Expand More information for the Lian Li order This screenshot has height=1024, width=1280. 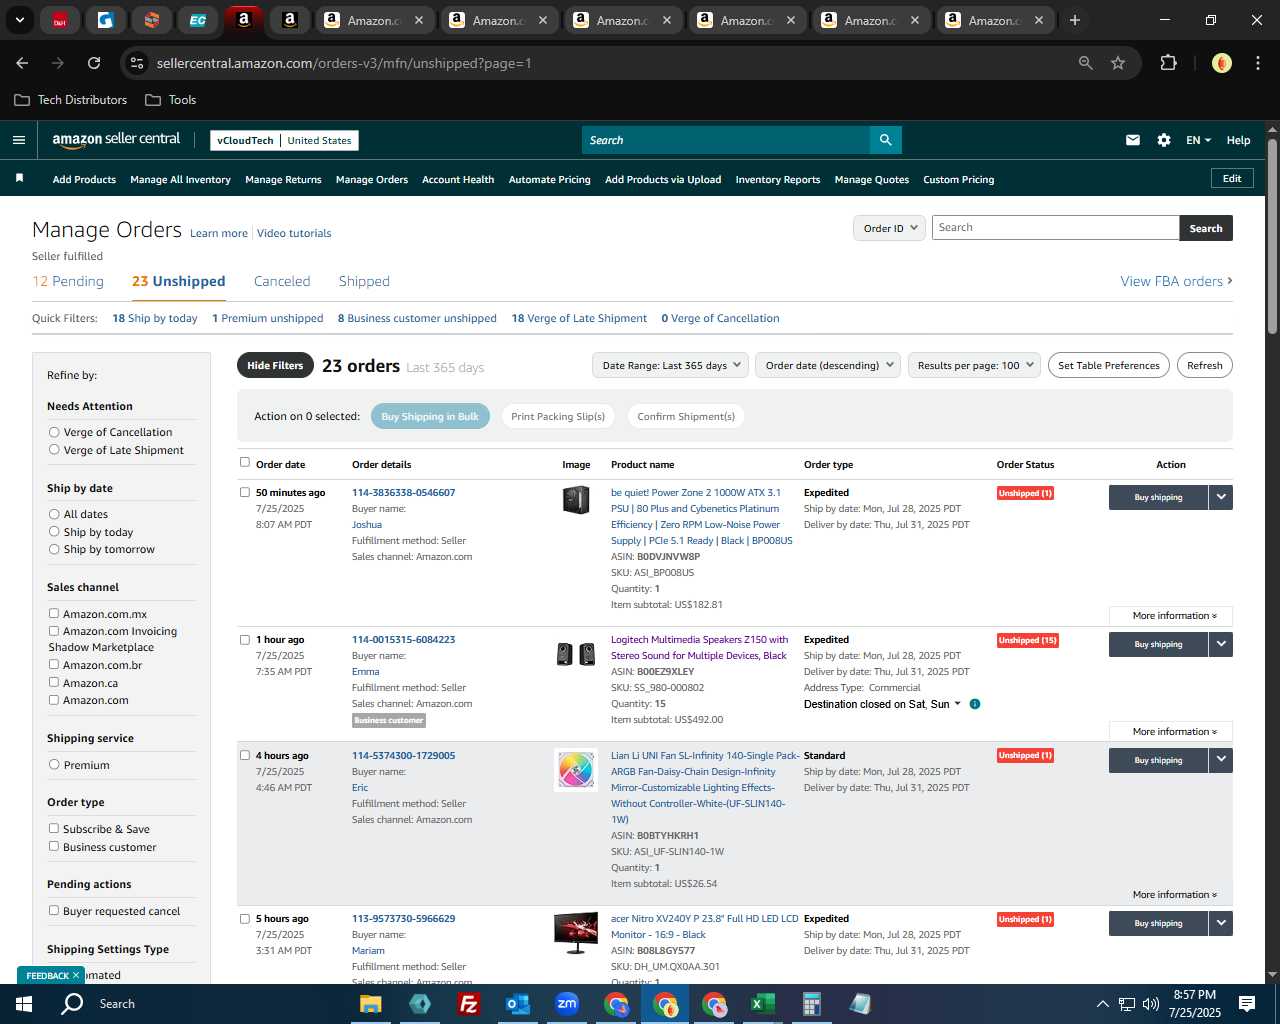(x=1174, y=895)
